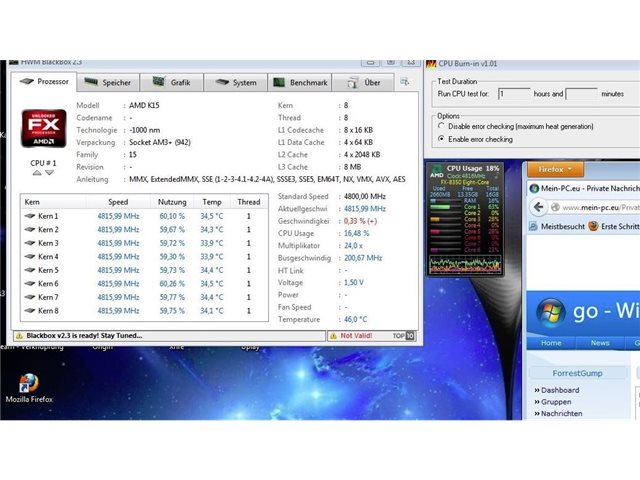Screen dimensions: 640x480
Task: Click the CPU # down arrow
Action: (49, 173)
